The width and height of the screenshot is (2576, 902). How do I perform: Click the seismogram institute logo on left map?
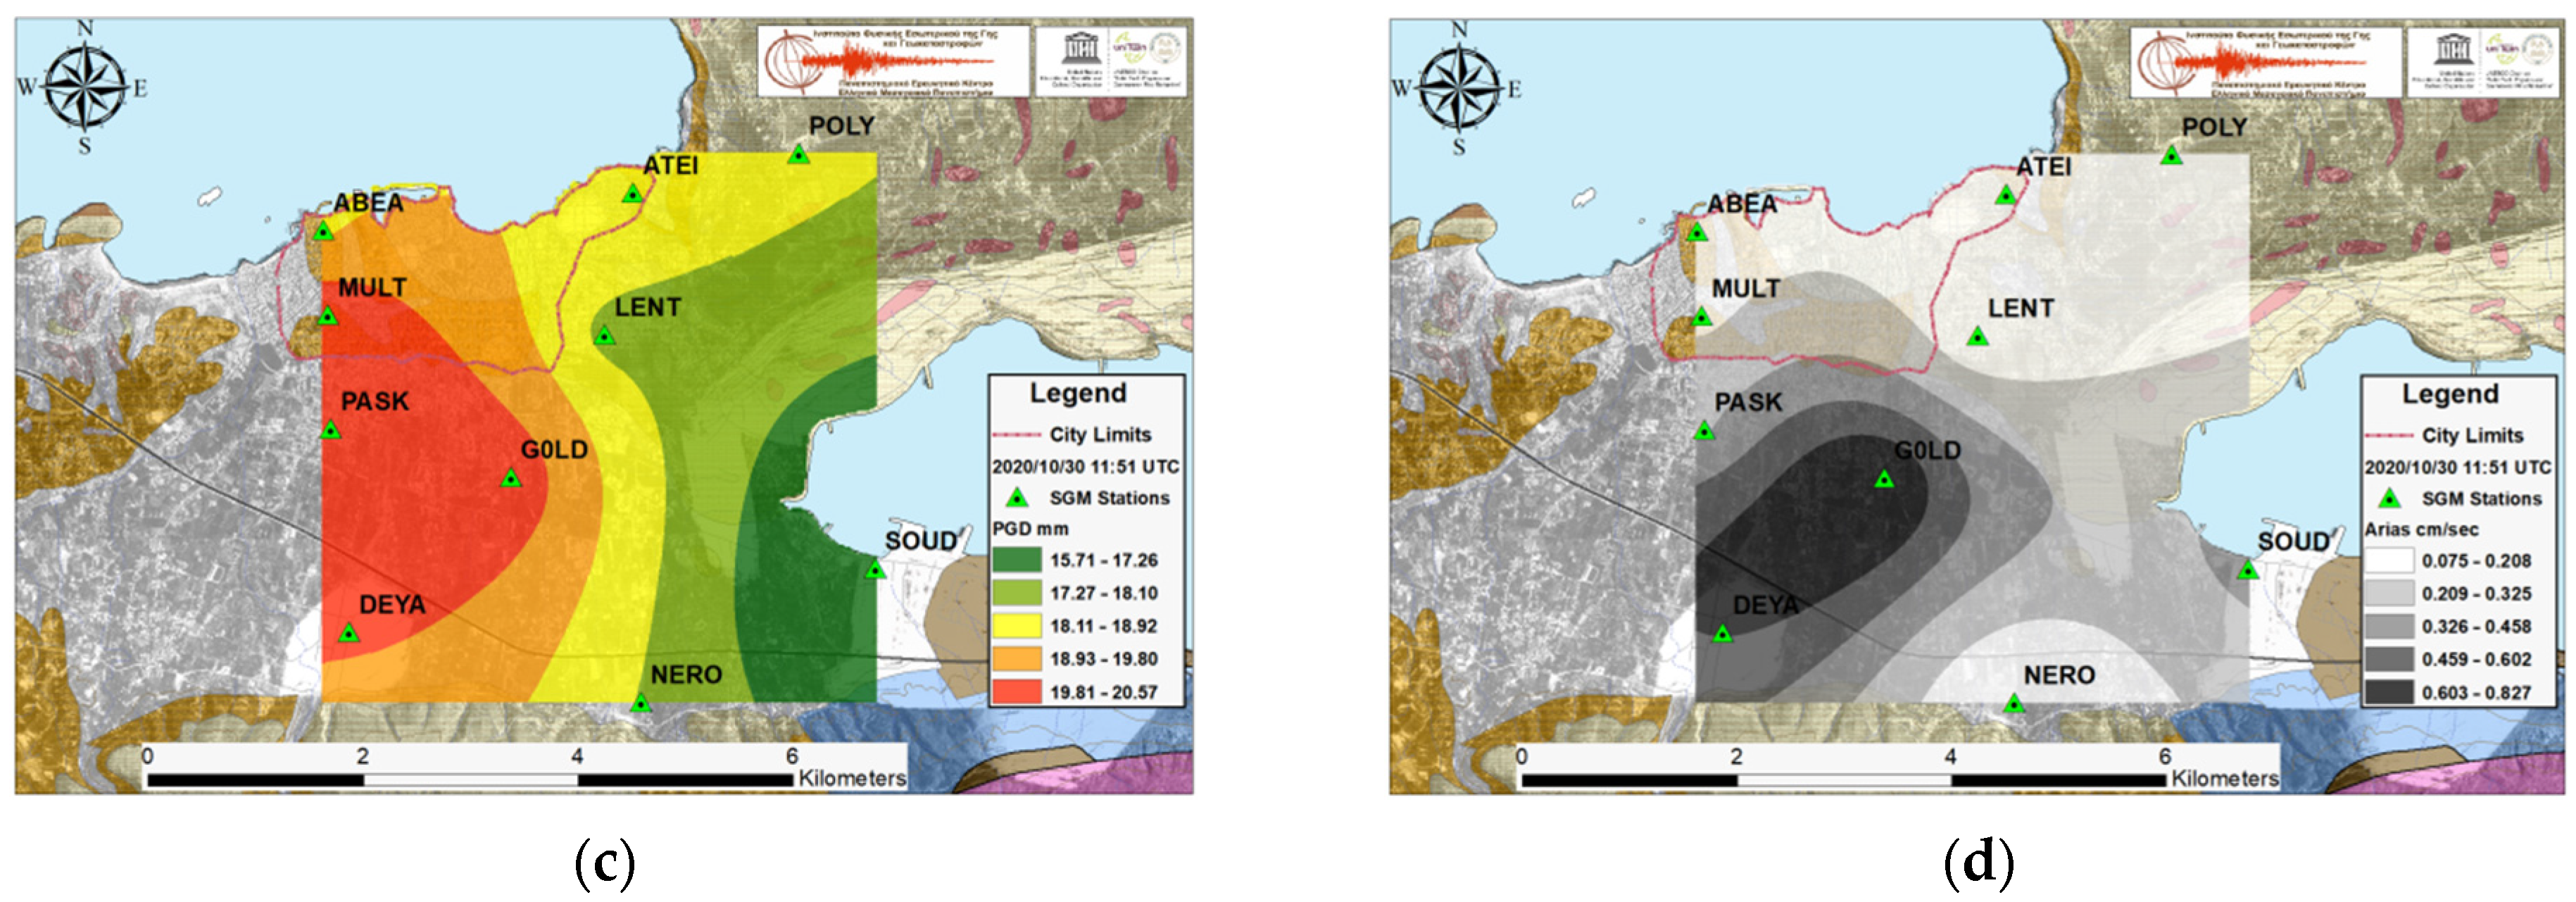[x=893, y=62]
